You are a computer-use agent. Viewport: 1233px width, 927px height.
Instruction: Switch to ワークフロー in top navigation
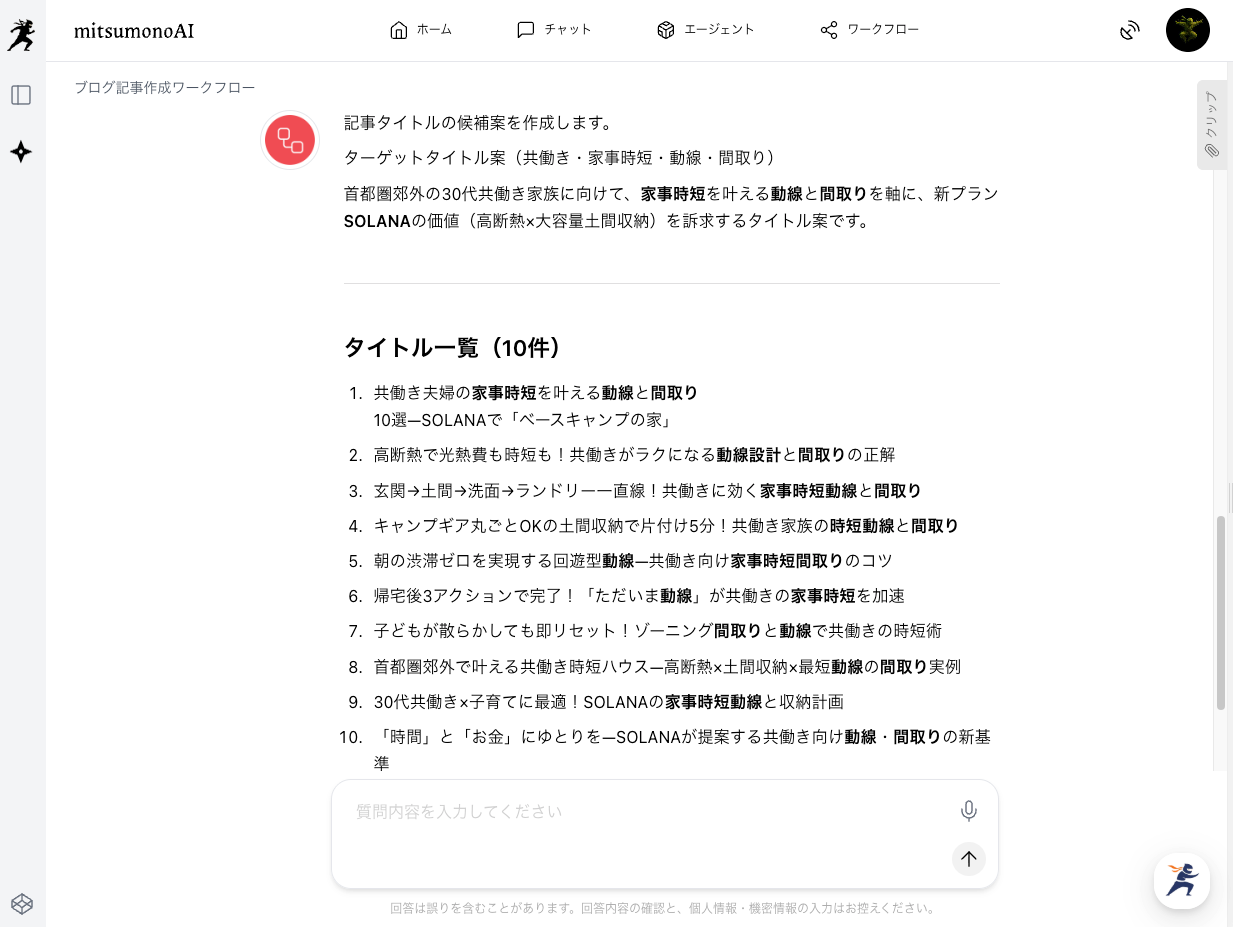pyautogui.click(x=869, y=30)
